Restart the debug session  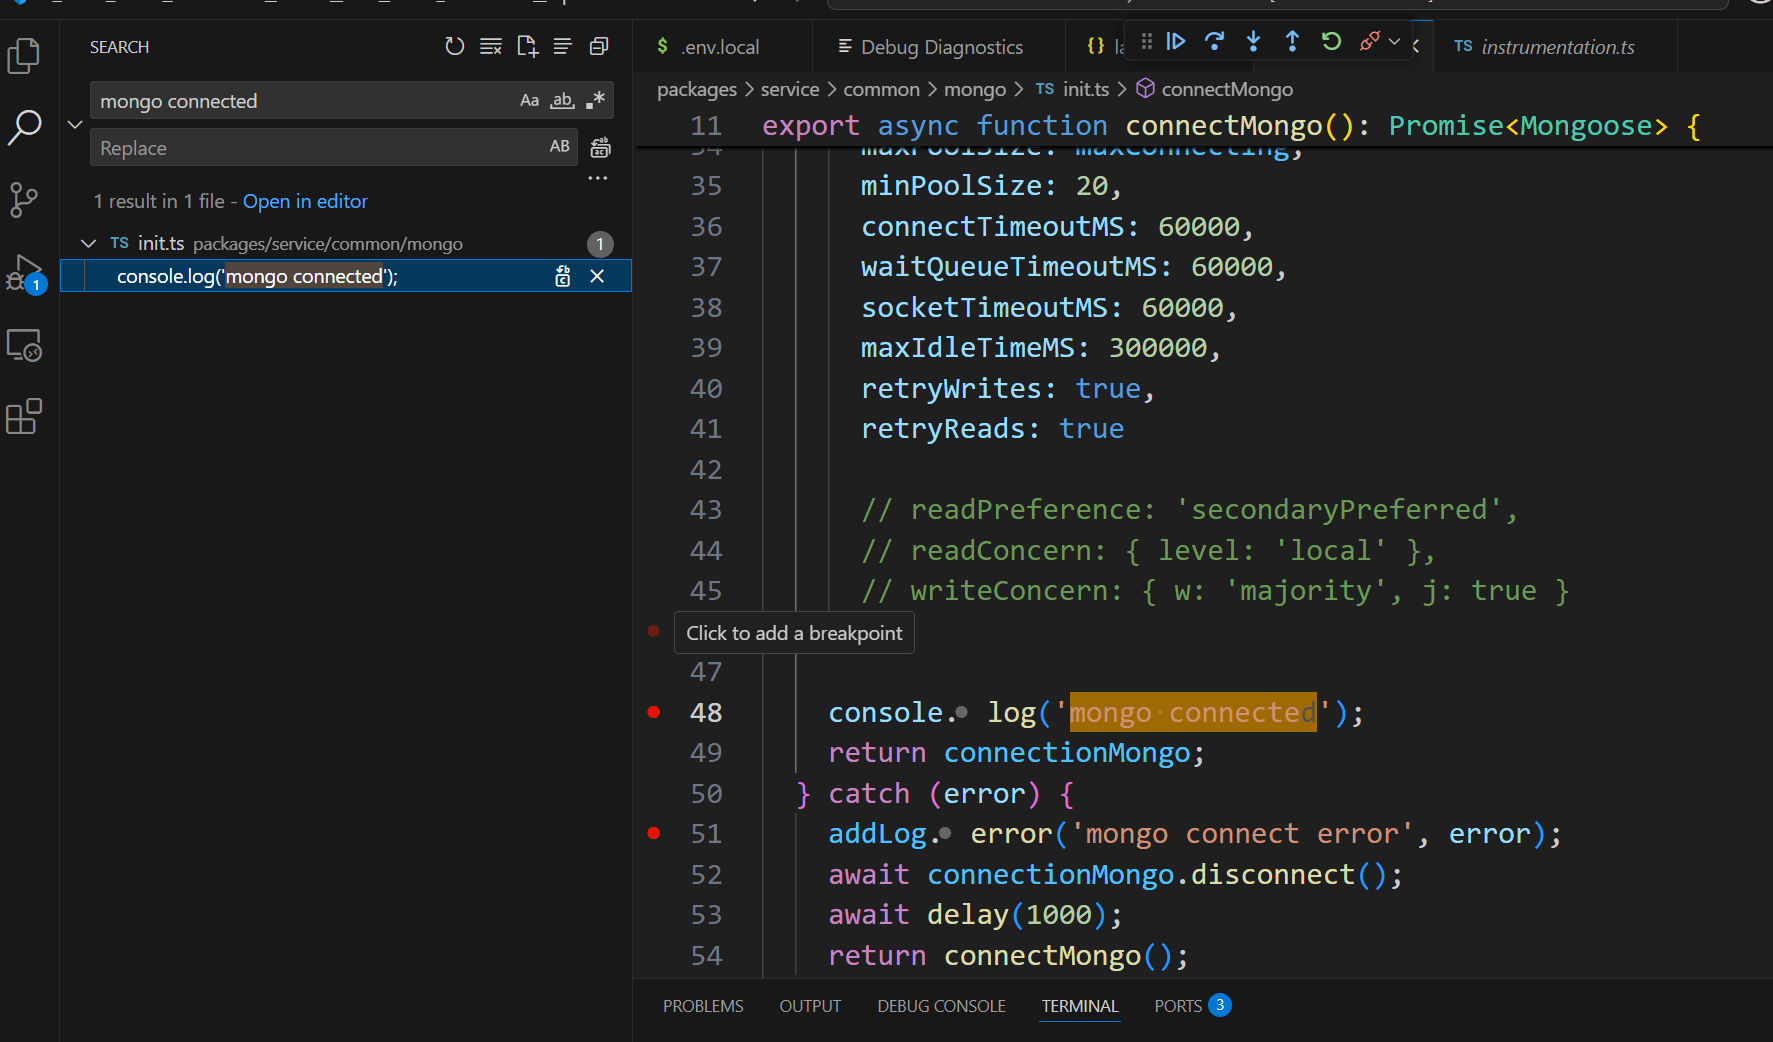click(1330, 41)
